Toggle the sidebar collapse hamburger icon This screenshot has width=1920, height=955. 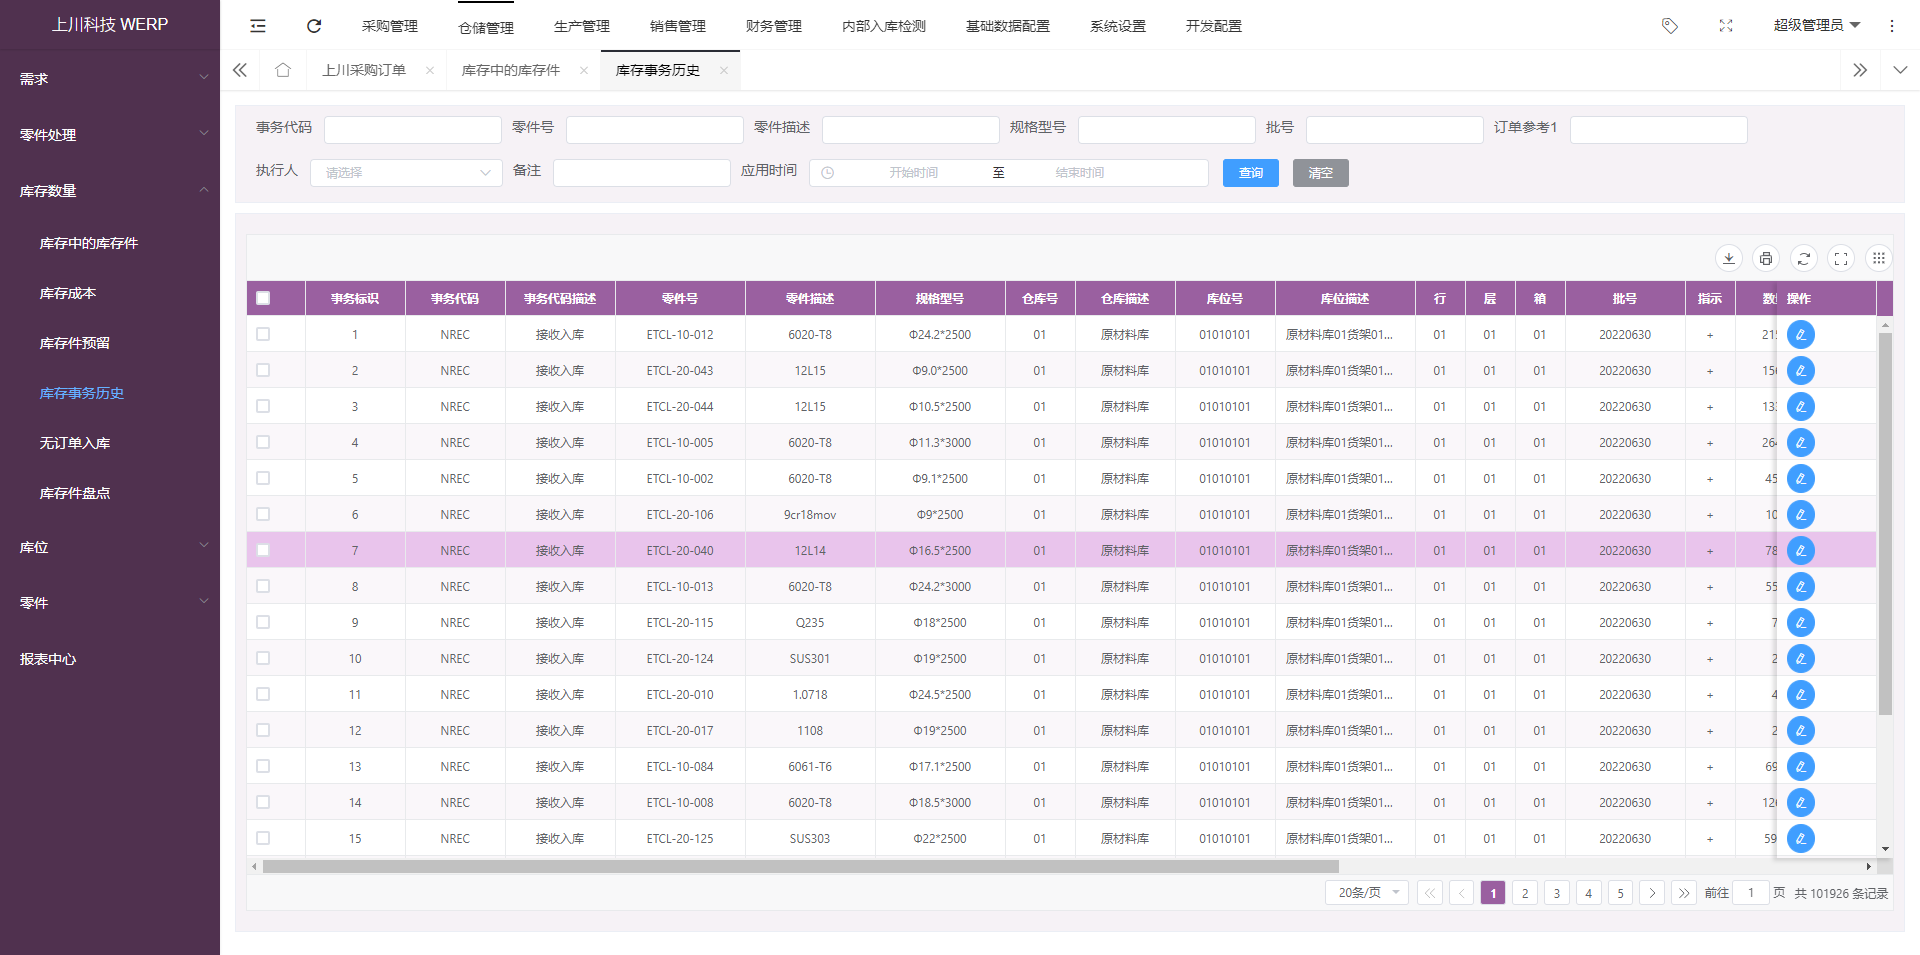pos(258,26)
